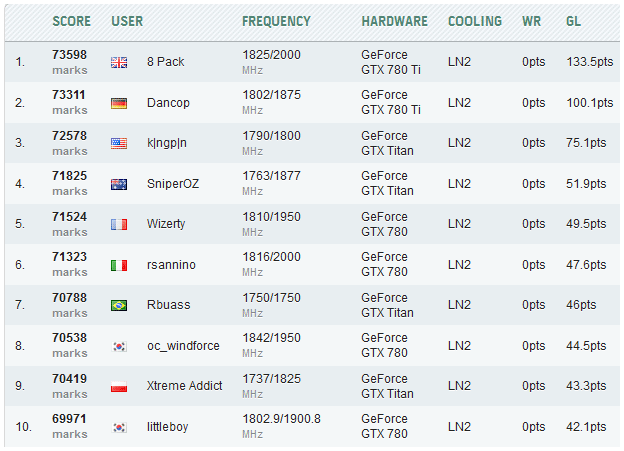Click GeForce GTX 780 in littleboy row
The width and height of the screenshot is (624, 451).
384,426
